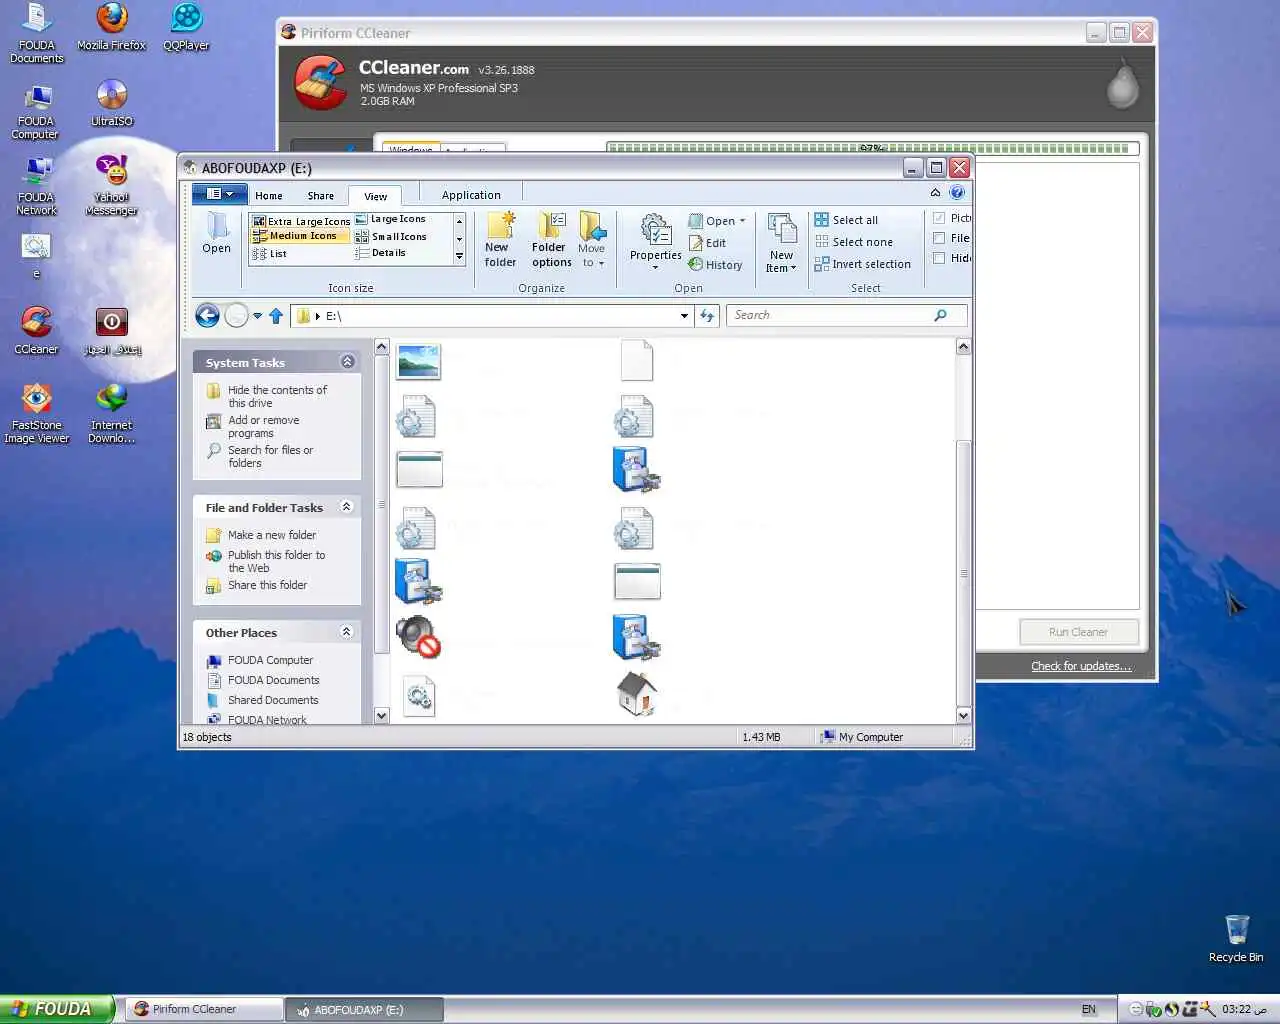Choose Small Icons layout
This screenshot has height=1024, width=1280.
coord(391,237)
